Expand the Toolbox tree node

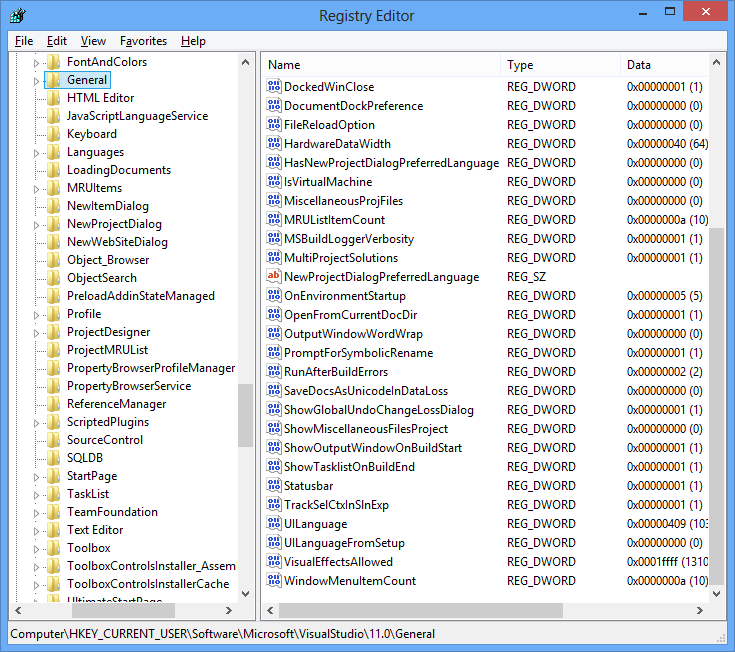(36, 549)
